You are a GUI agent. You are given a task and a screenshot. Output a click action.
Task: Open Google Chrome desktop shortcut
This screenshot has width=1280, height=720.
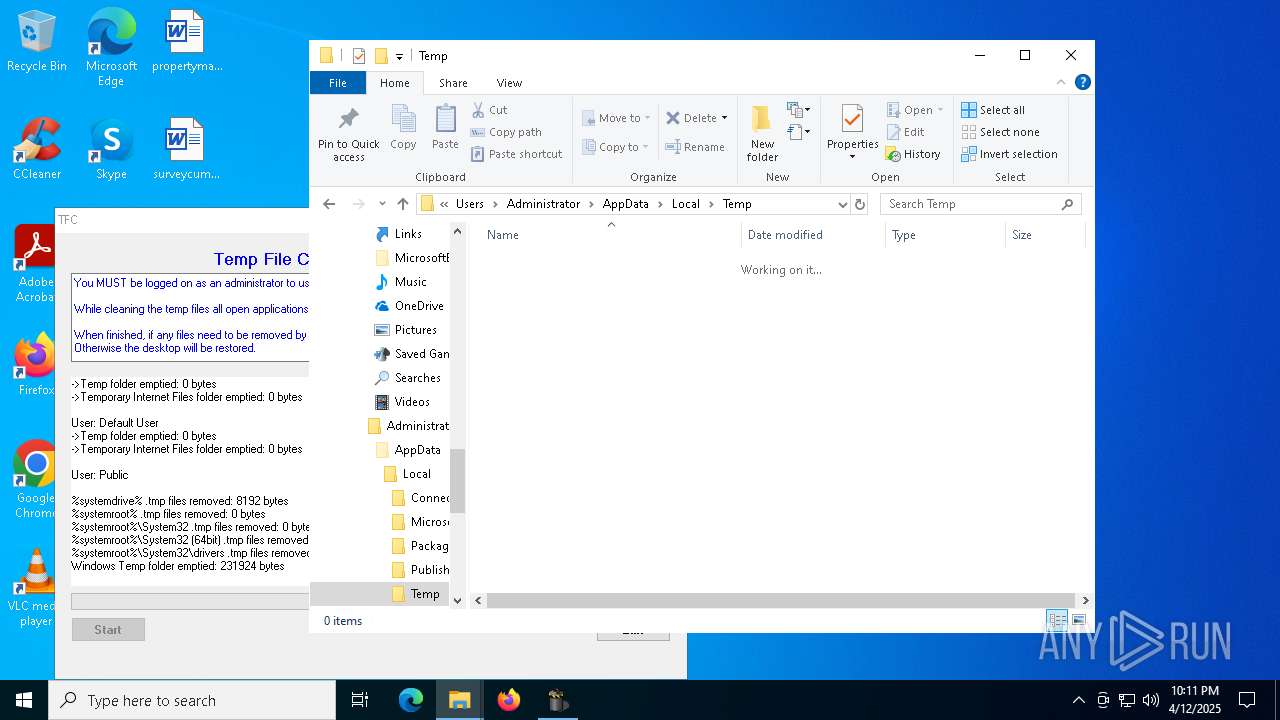click(36, 480)
